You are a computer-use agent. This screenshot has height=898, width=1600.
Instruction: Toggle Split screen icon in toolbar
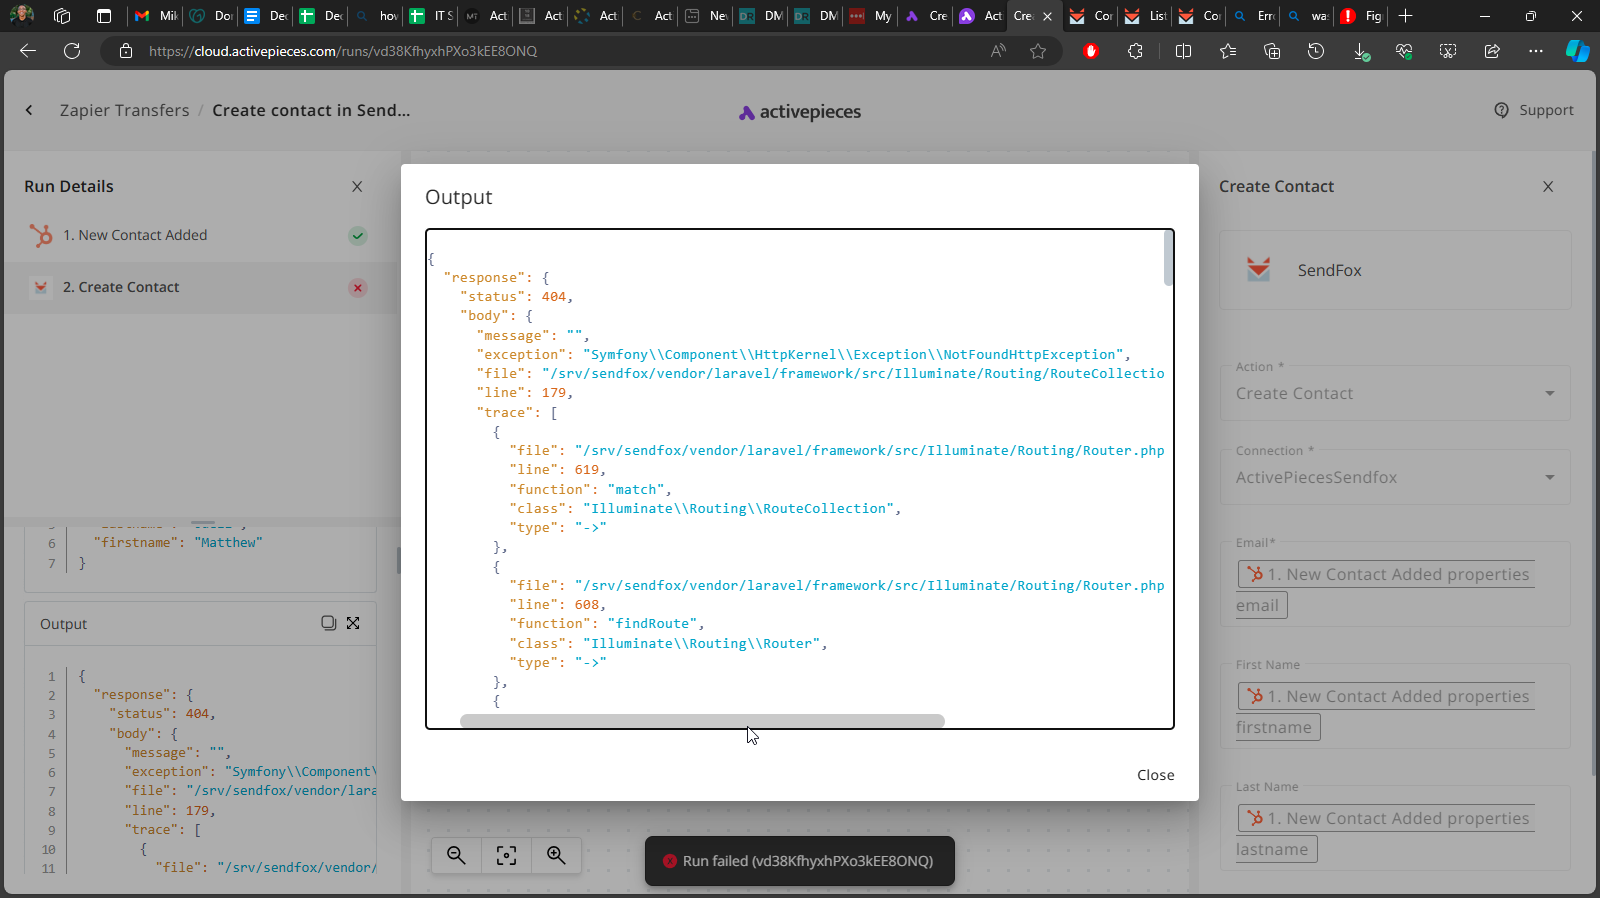tap(1183, 51)
